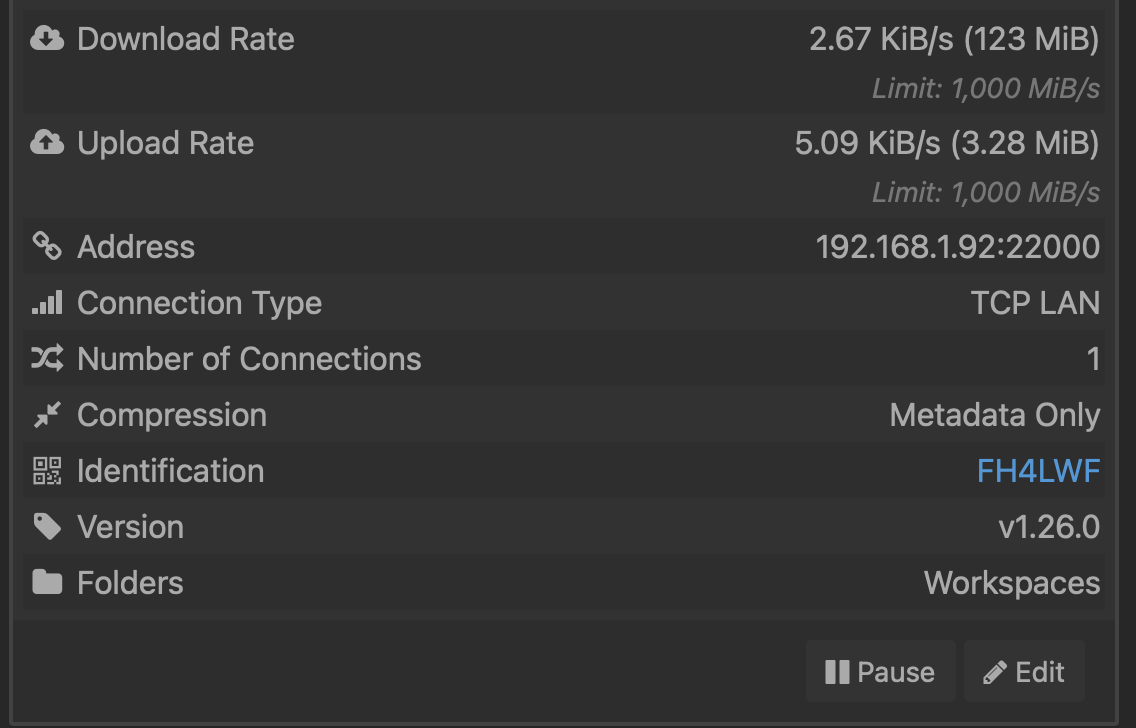Click the Version tag icon
This screenshot has width=1136, height=728.
click(47, 527)
